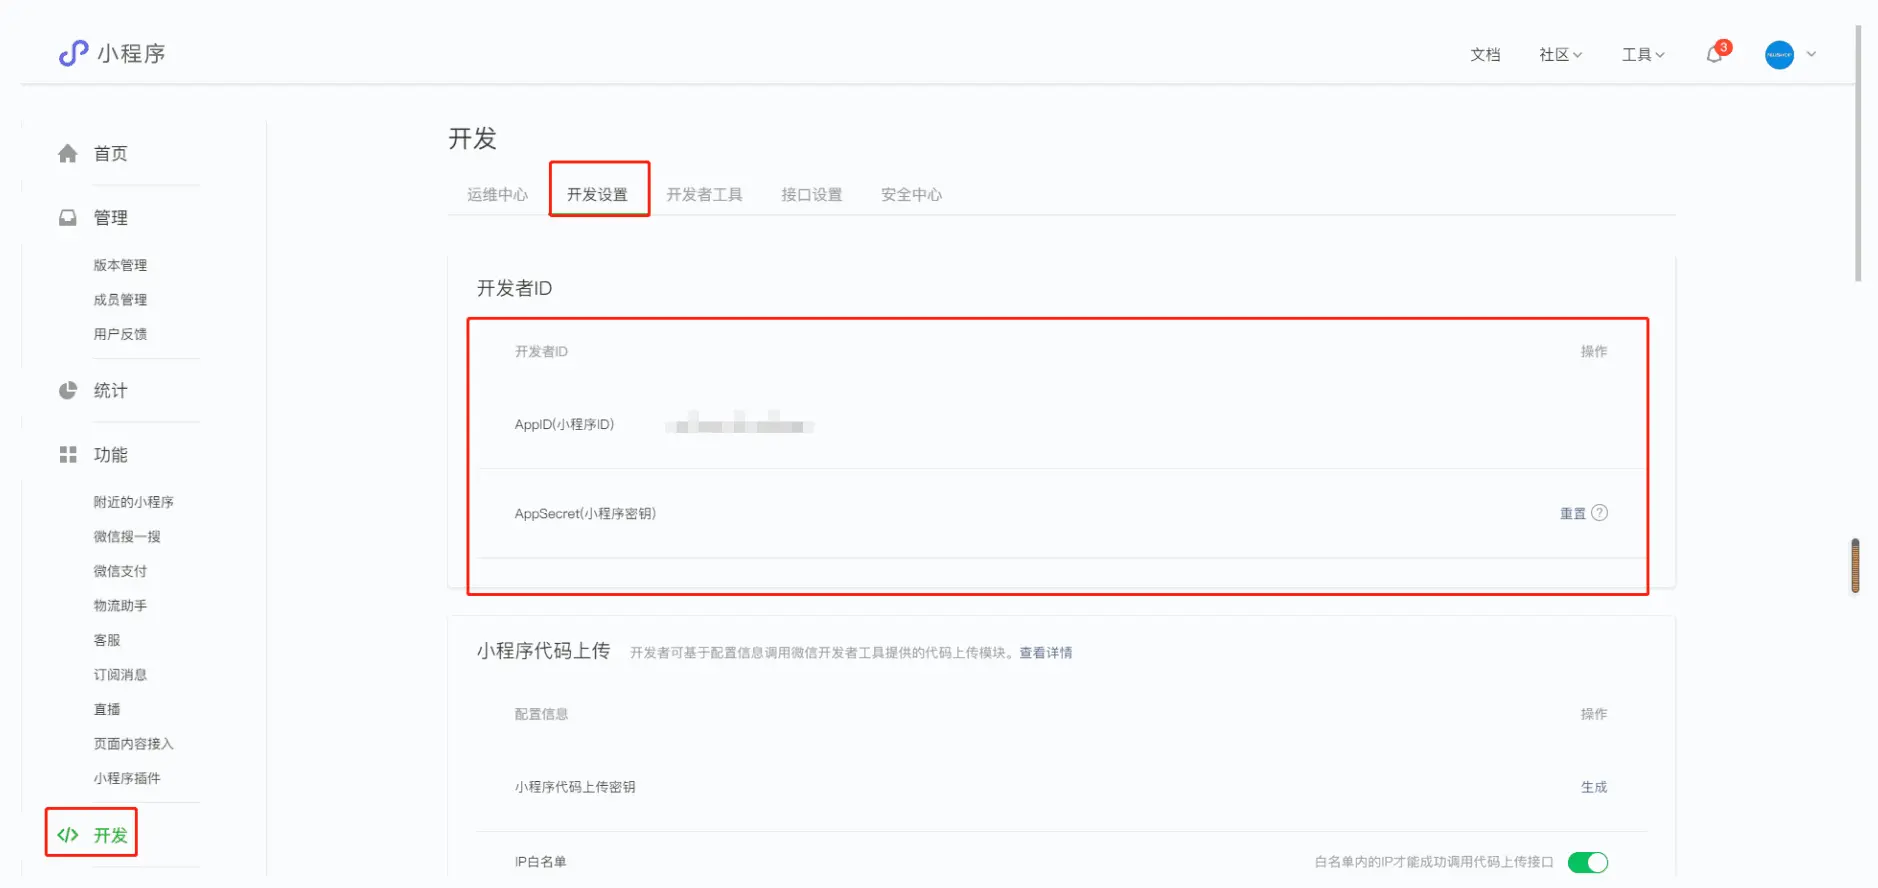Click the help icon beside 重置
The height and width of the screenshot is (888, 1878).
(1600, 513)
